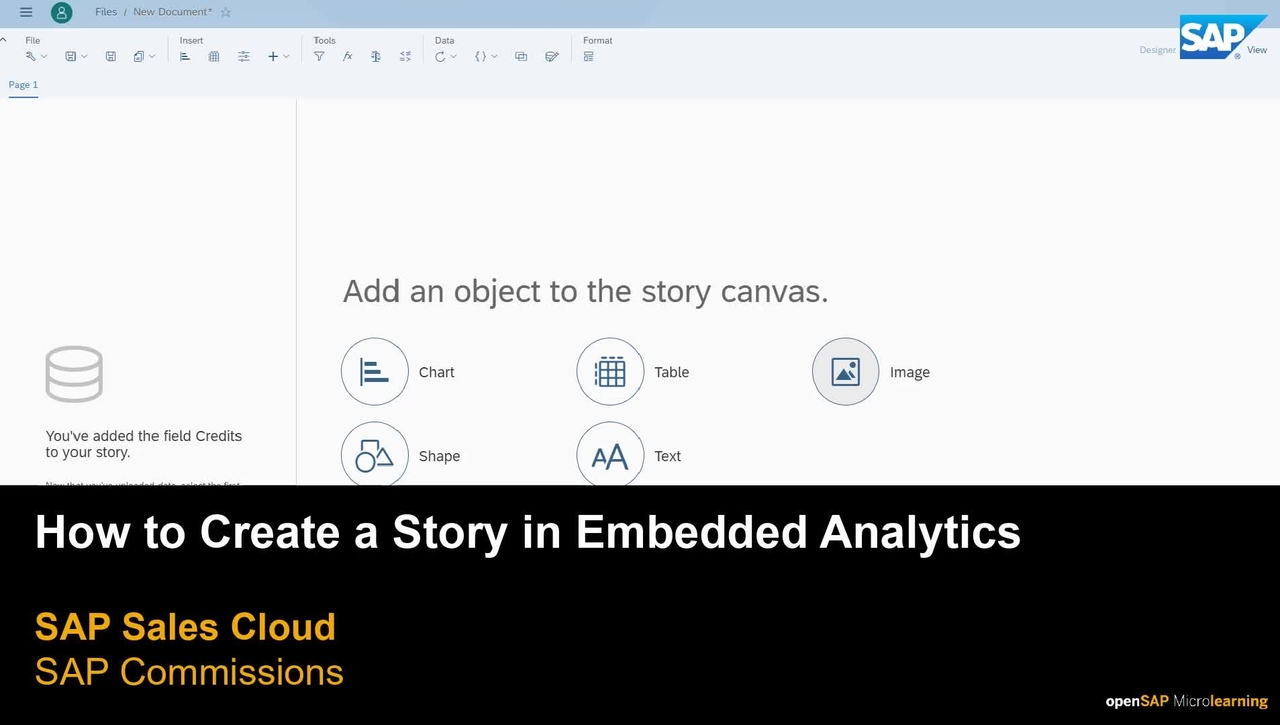Click the canvas Table label

coord(672,372)
